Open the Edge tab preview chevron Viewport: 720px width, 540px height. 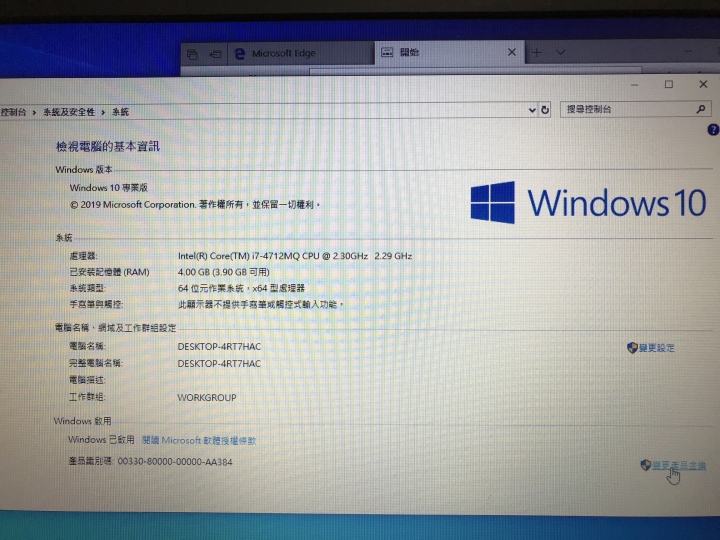[x=560, y=52]
